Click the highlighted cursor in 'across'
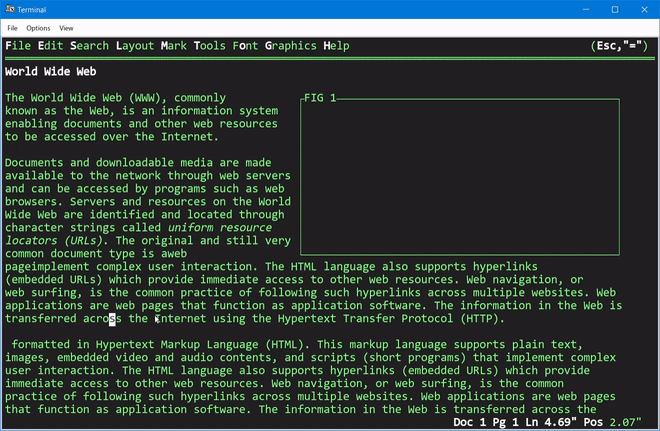This screenshot has height=431, width=660. [x=112, y=319]
